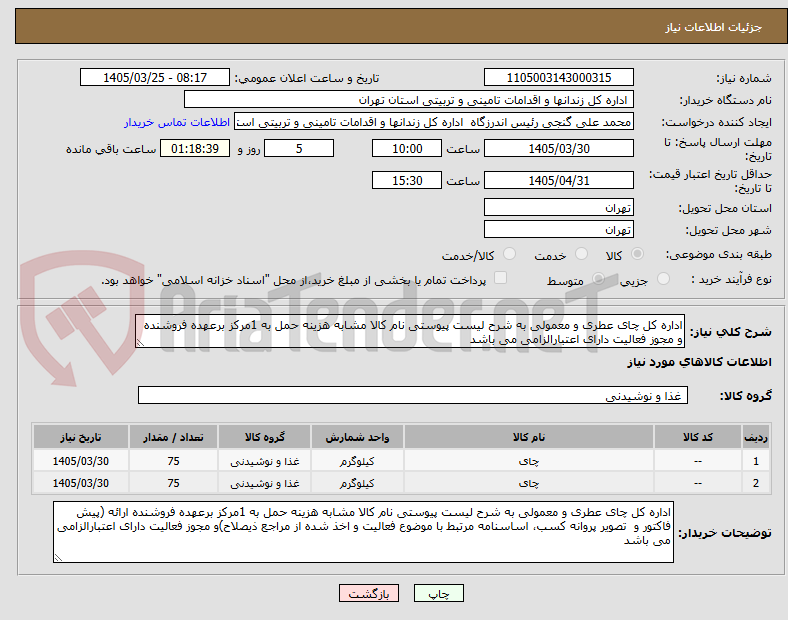Image resolution: width=788 pixels, height=620 pixels.
Task: Click the شهر محل تحویل field تهران
Action: [x=558, y=229]
